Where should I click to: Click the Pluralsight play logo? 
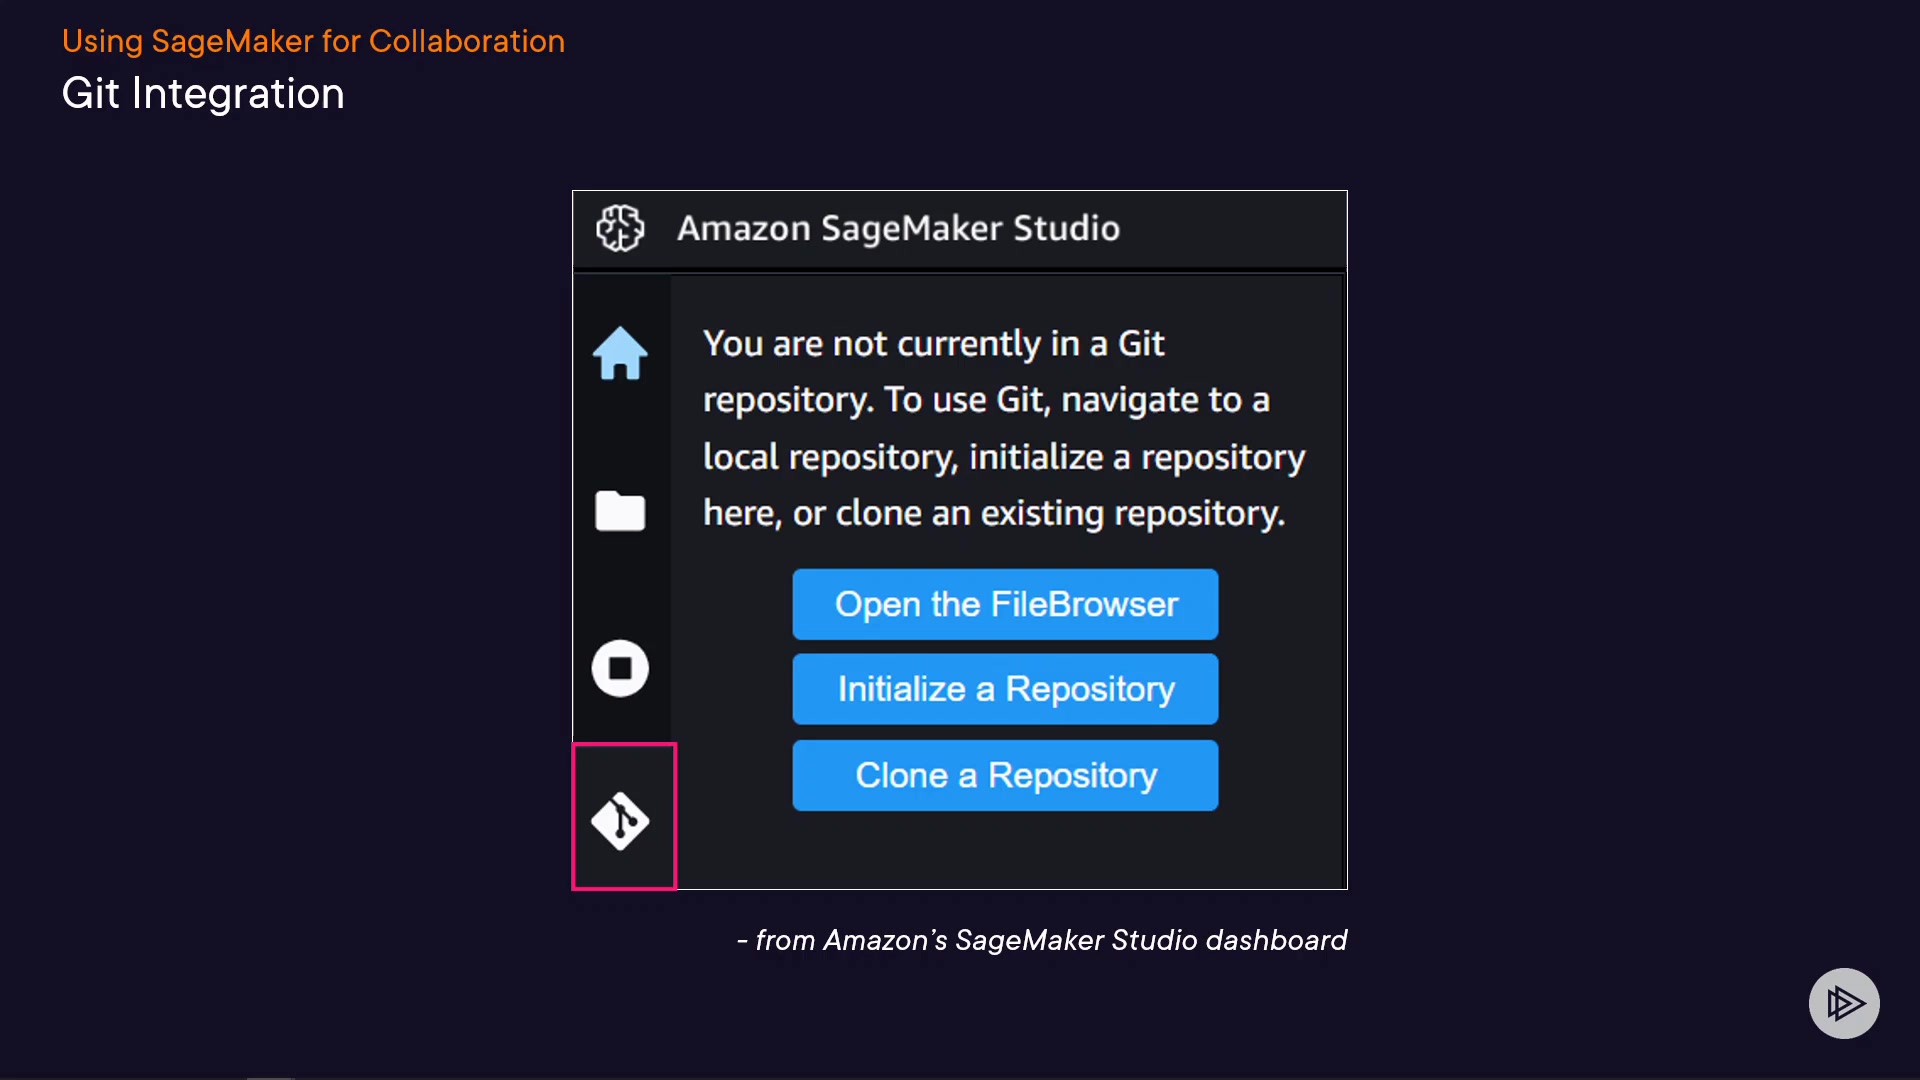pyautogui.click(x=1844, y=1003)
